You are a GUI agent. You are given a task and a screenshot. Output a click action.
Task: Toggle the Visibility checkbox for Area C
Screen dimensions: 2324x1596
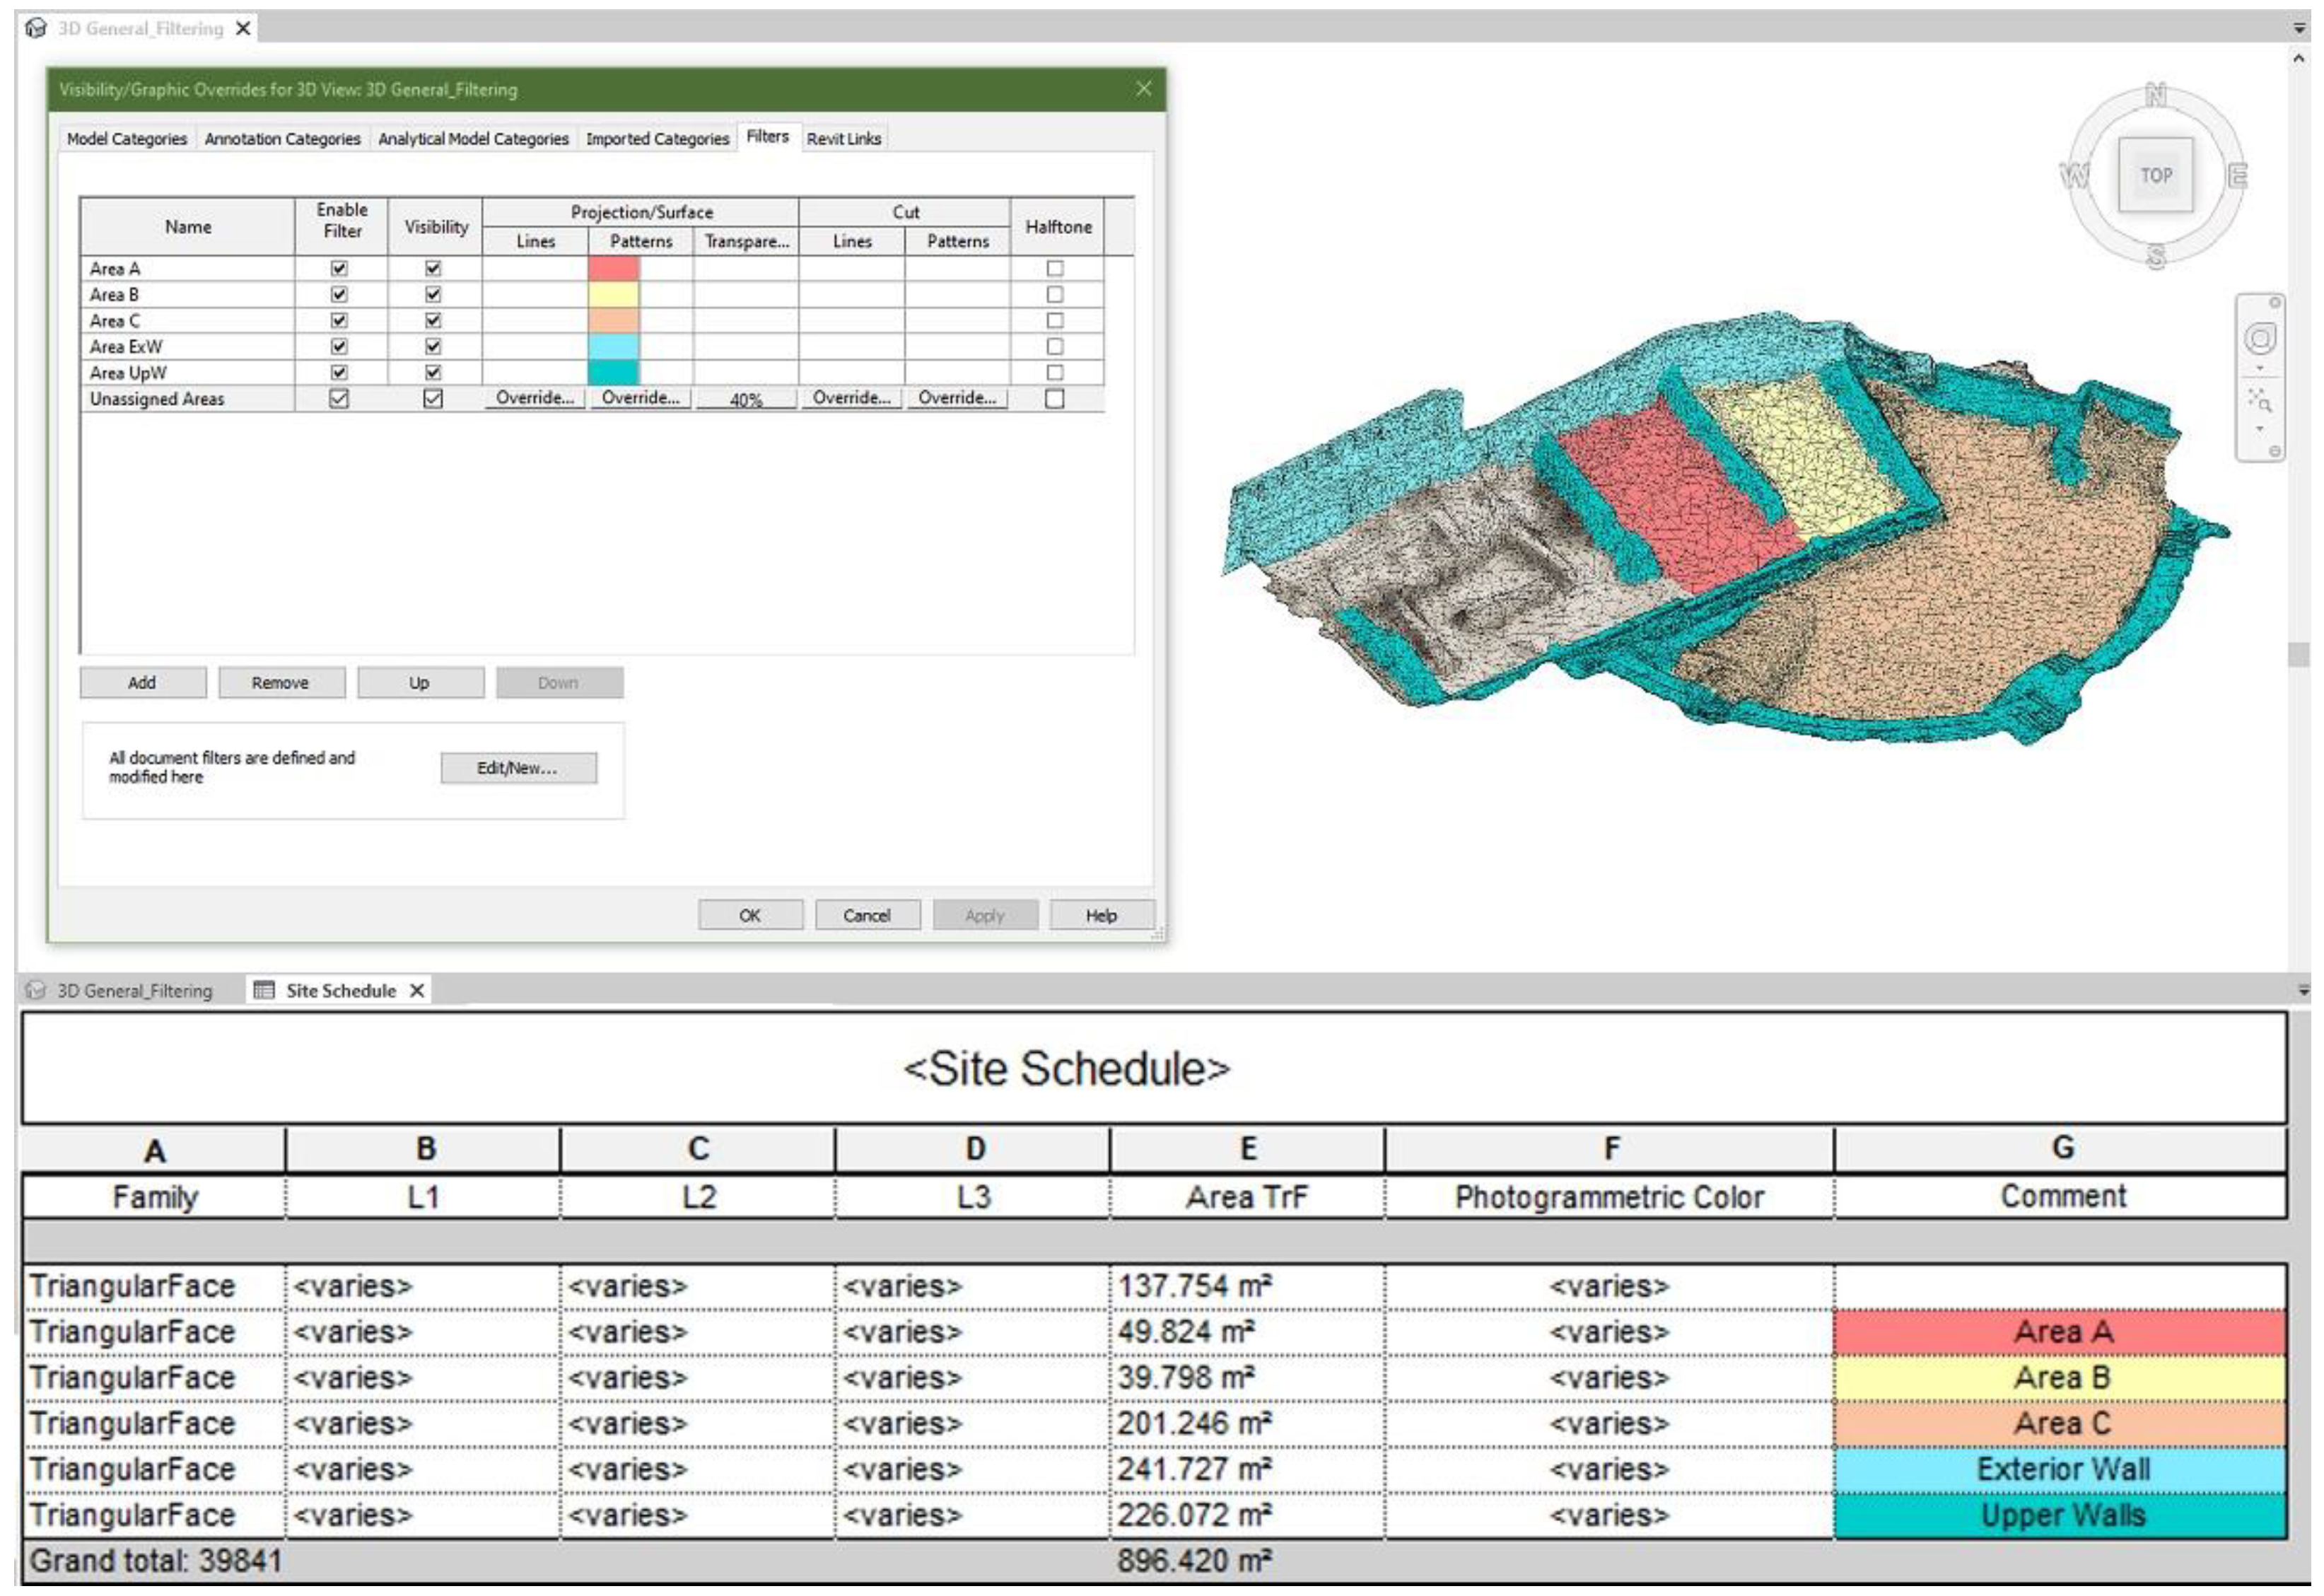[433, 320]
